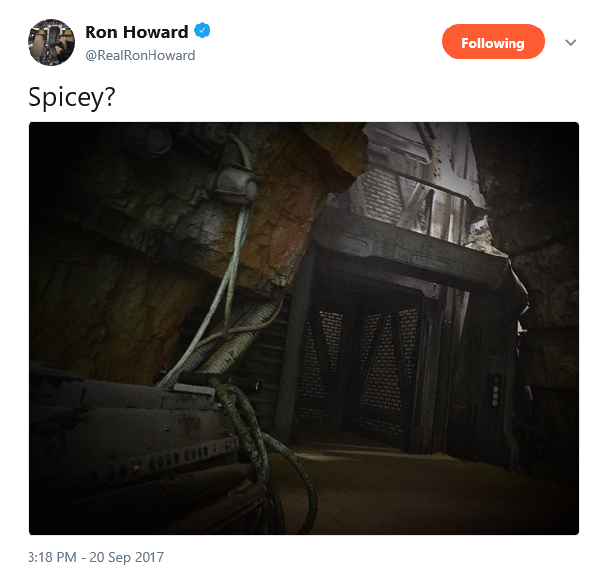The width and height of the screenshot is (602, 566).
Task: Expand the tweet options chevron menu
Action: 571,42
